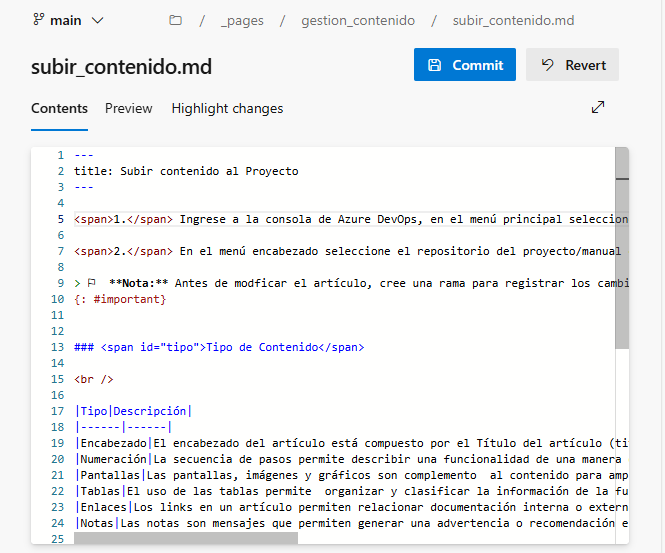Open the main branch dropdown
Image resolution: width=665 pixels, height=553 pixels.
click(97, 20)
